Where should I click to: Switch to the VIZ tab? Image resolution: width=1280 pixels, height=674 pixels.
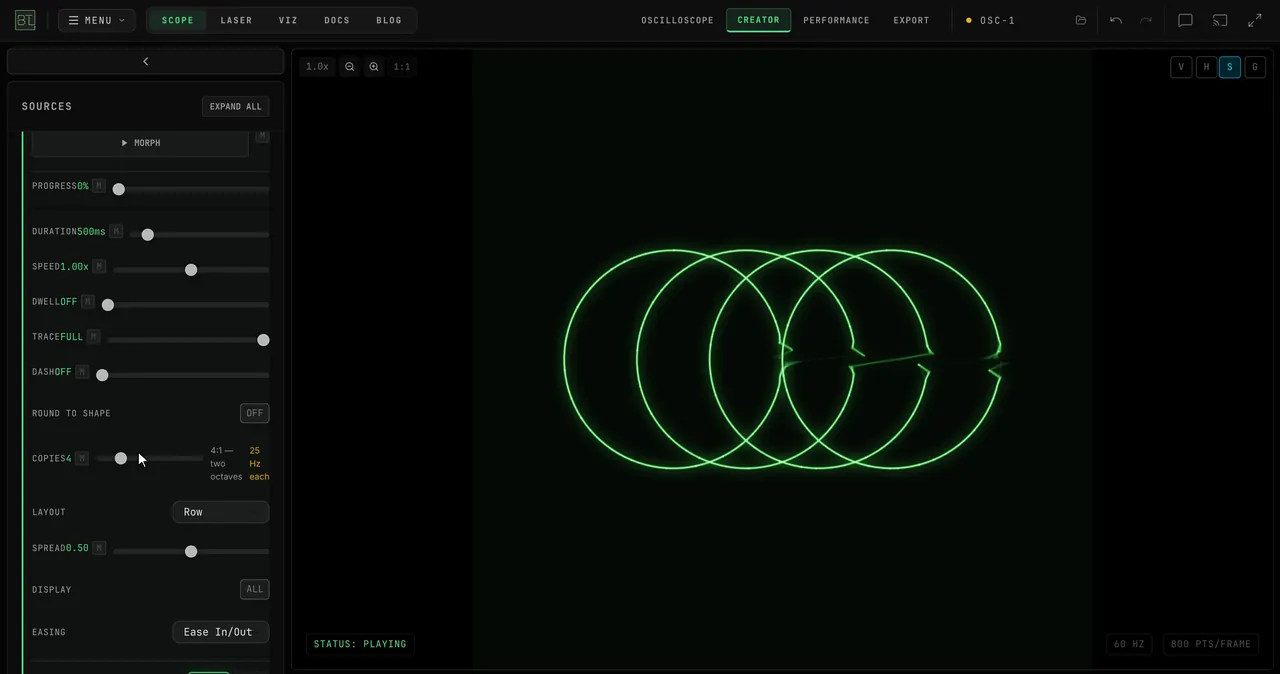(288, 20)
